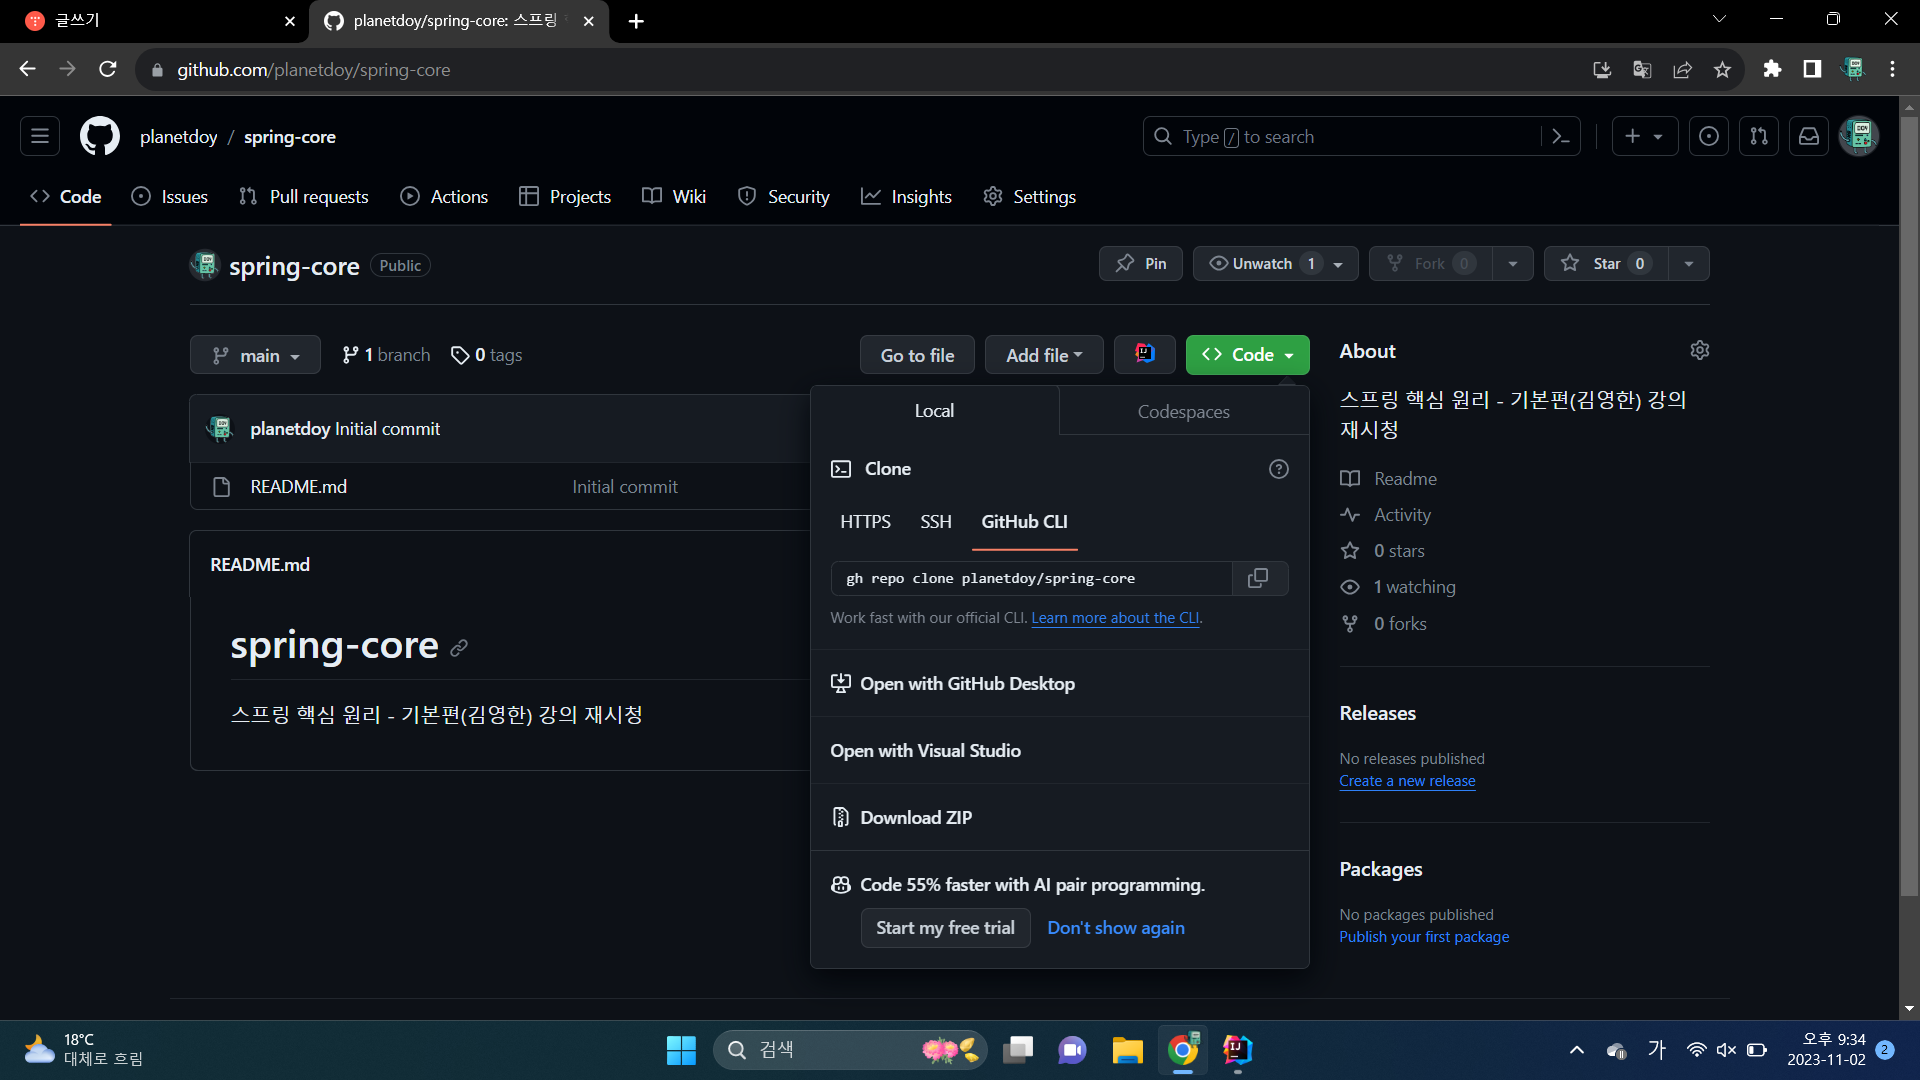
Task: Expand the Star lists dropdown arrow
Action: pyautogui.click(x=1689, y=263)
